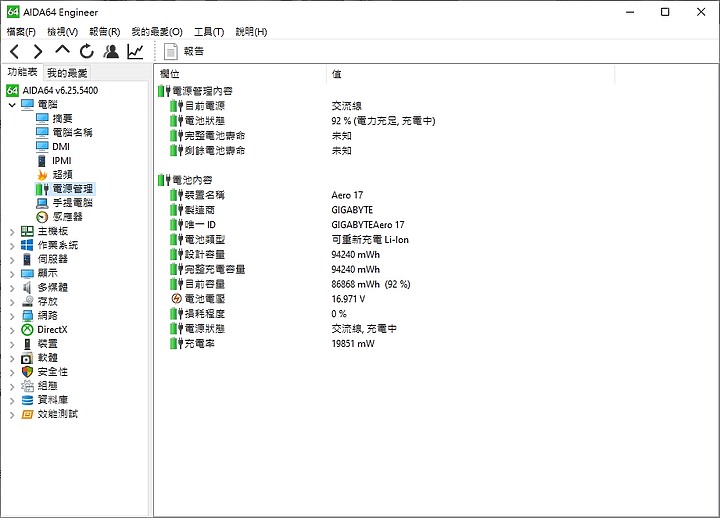This screenshot has width=720, height=518.
Task: Click the 安全性 shield icon
Action: coord(28,372)
